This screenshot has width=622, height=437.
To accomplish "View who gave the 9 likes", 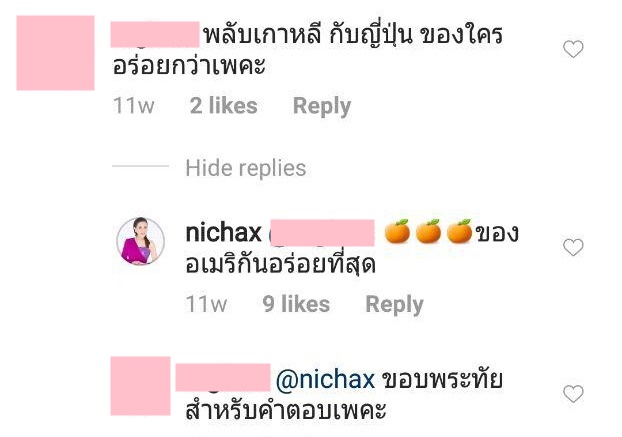I will [x=296, y=304].
